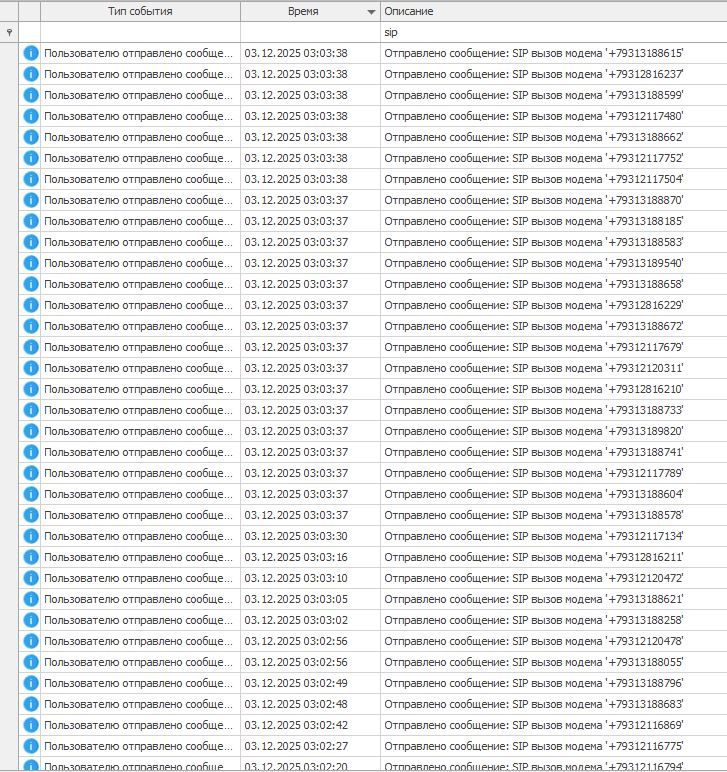Click info icon for modem +79312117134 row
The height and width of the screenshot is (772, 727).
click(x=30, y=536)
